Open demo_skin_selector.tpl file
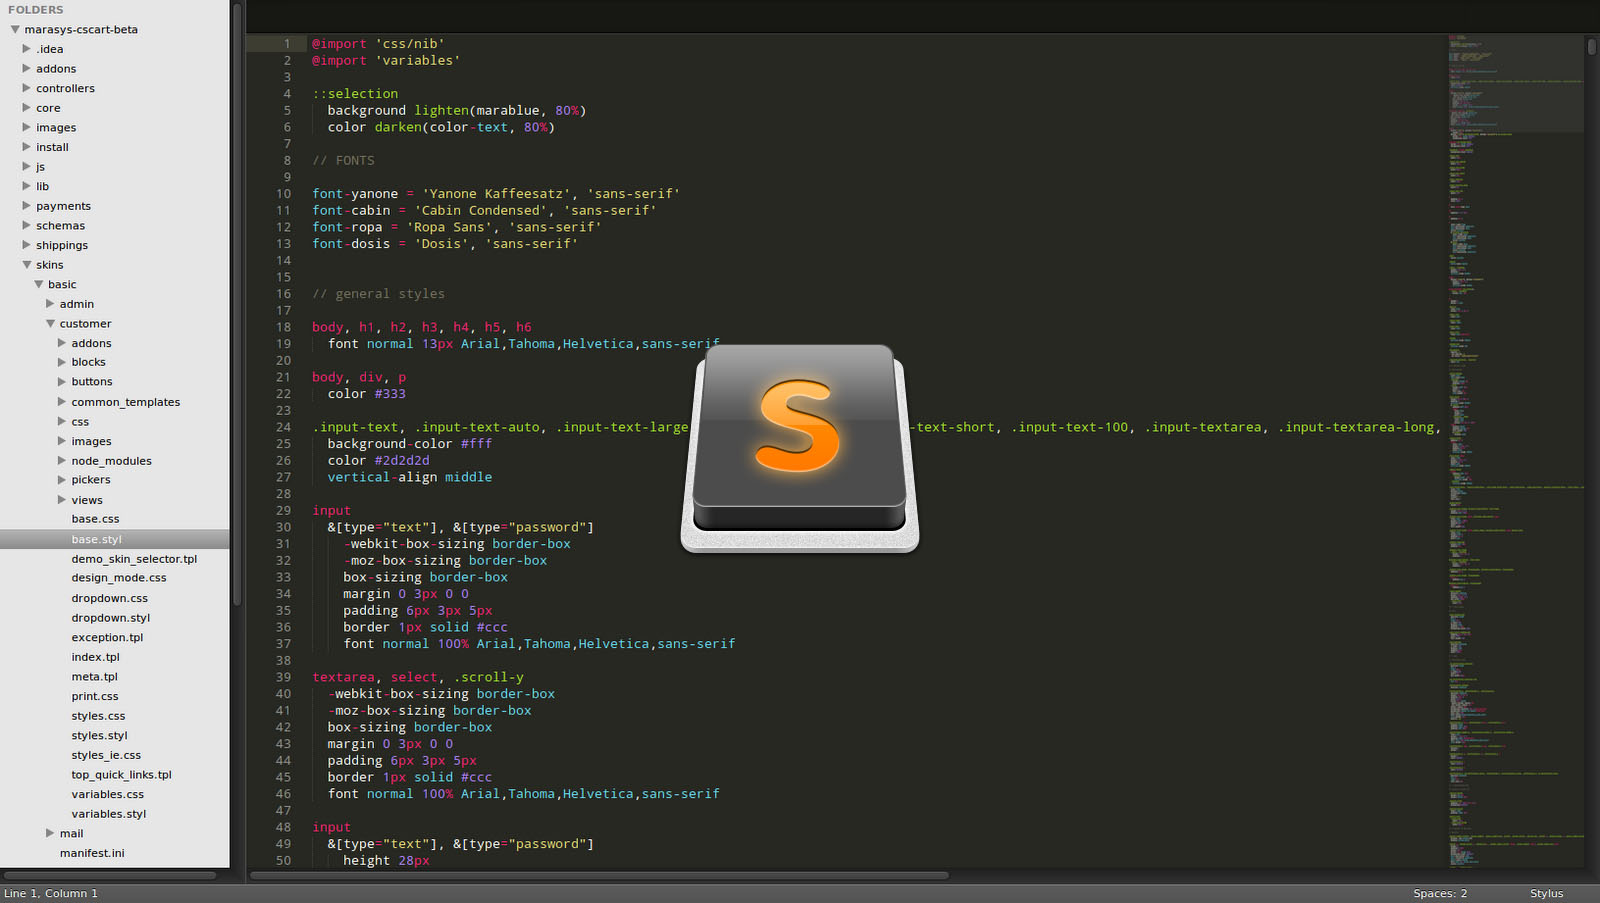 [x=134, y=559]
